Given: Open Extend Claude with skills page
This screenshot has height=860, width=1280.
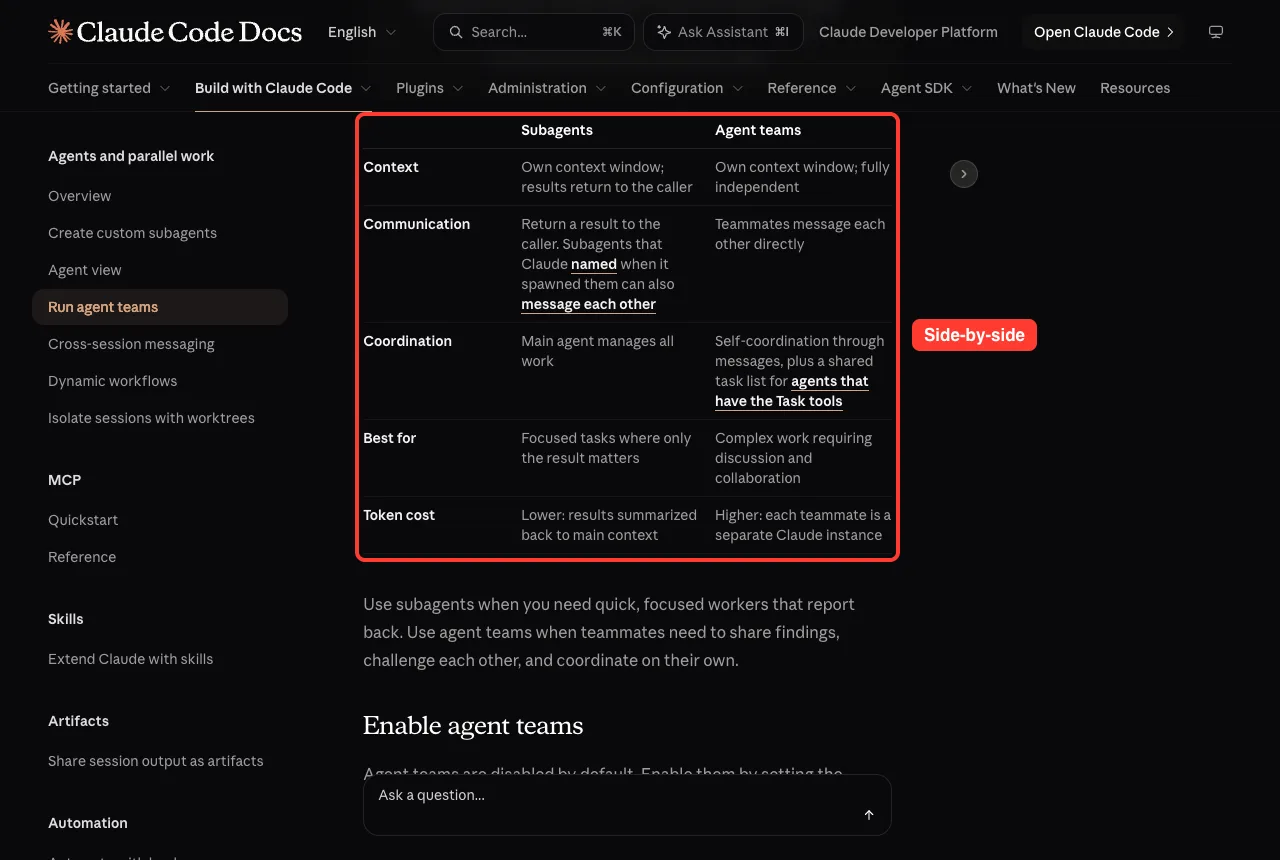Looking at the screenshot, I should (x=130, y=659).
